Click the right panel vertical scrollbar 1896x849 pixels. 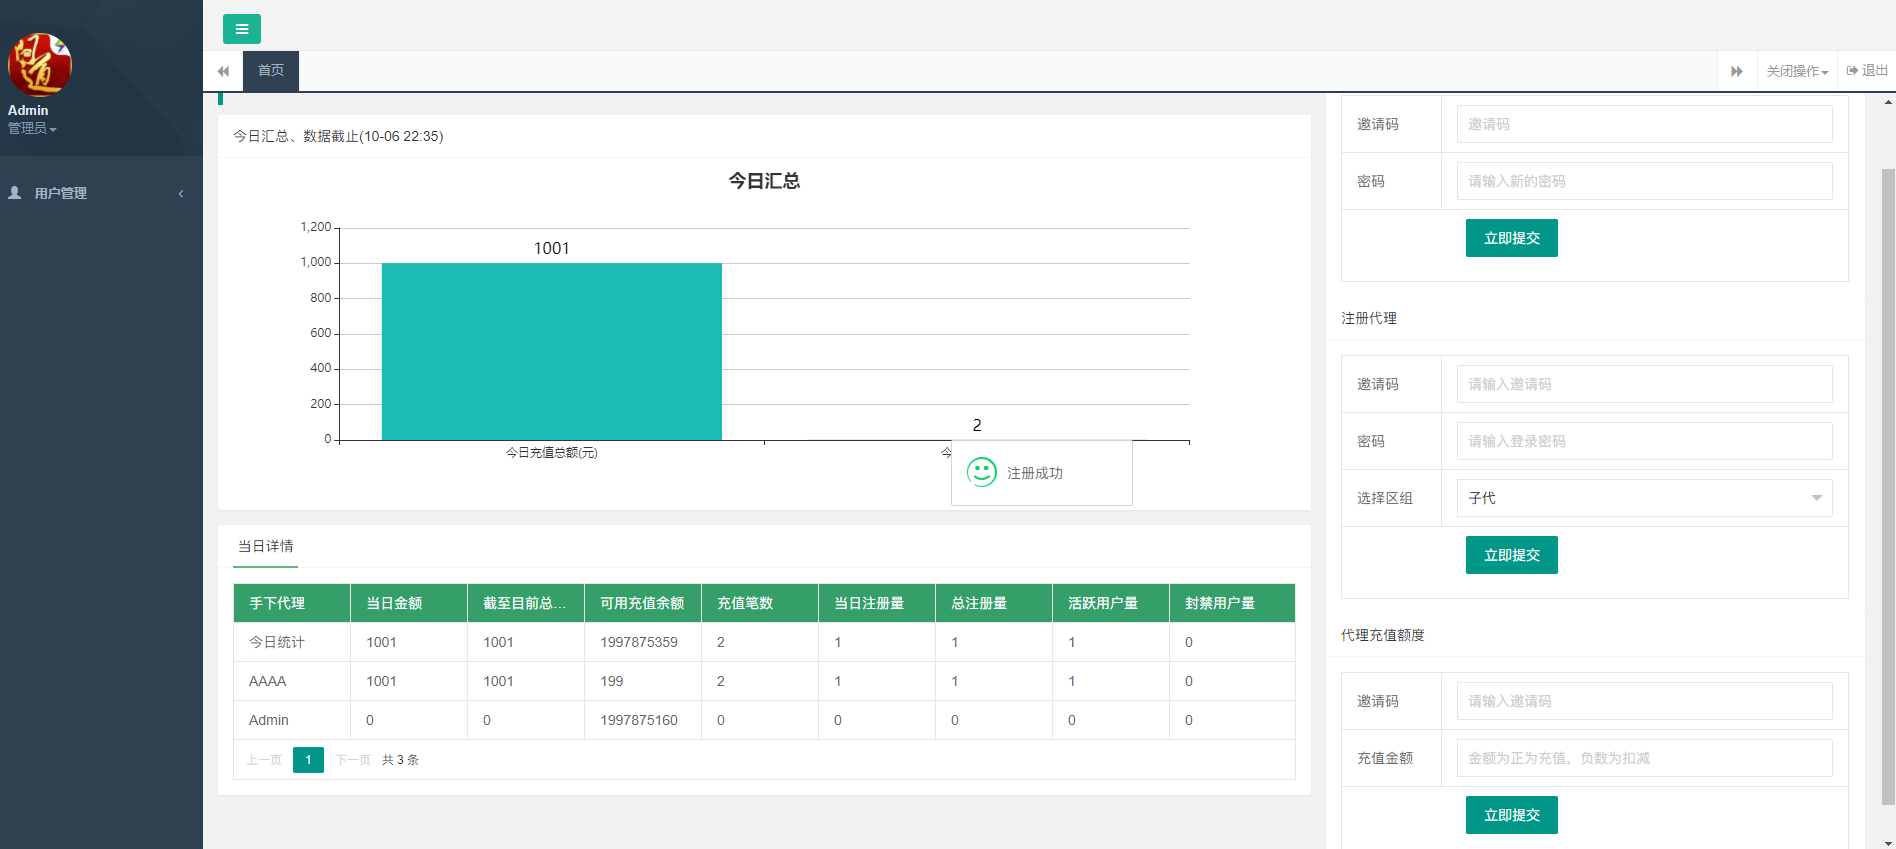click(x=1887, y=480)
